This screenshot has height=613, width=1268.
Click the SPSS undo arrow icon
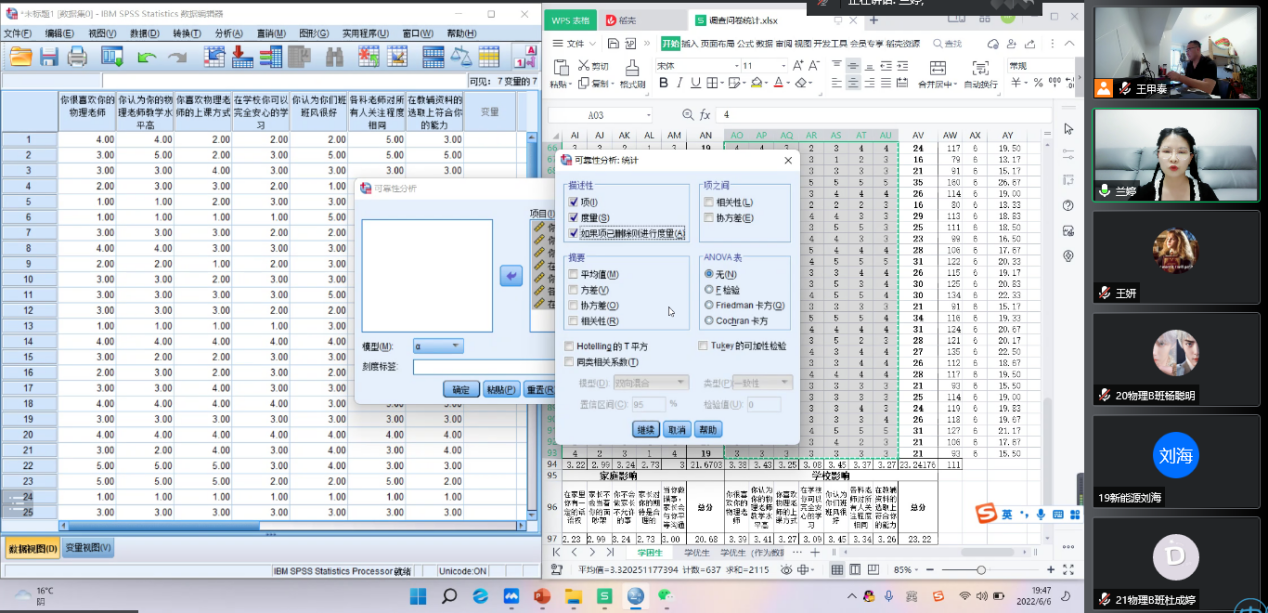(x=147, y=57)
